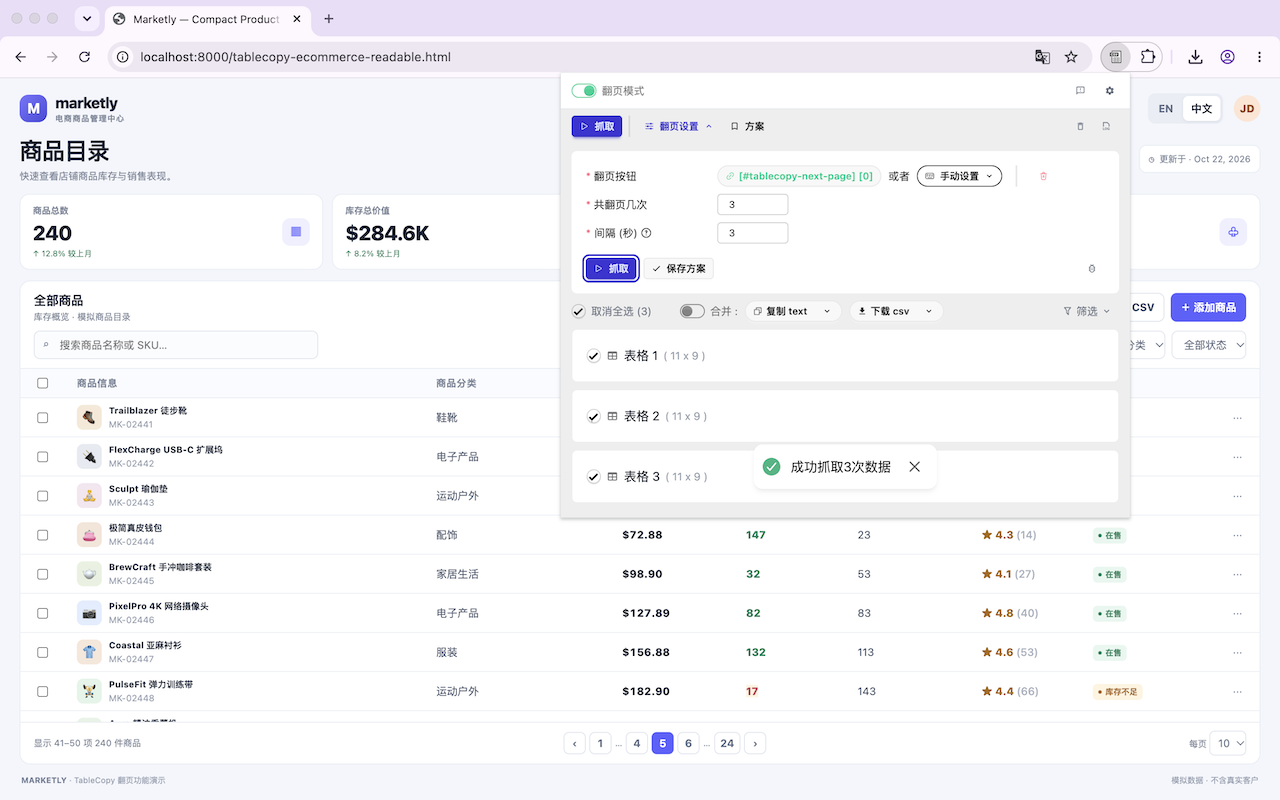The height and width of the screenshot is (800, 1280).
Task: Select all products via header checkbox
Action: click(x=42, y=383)
